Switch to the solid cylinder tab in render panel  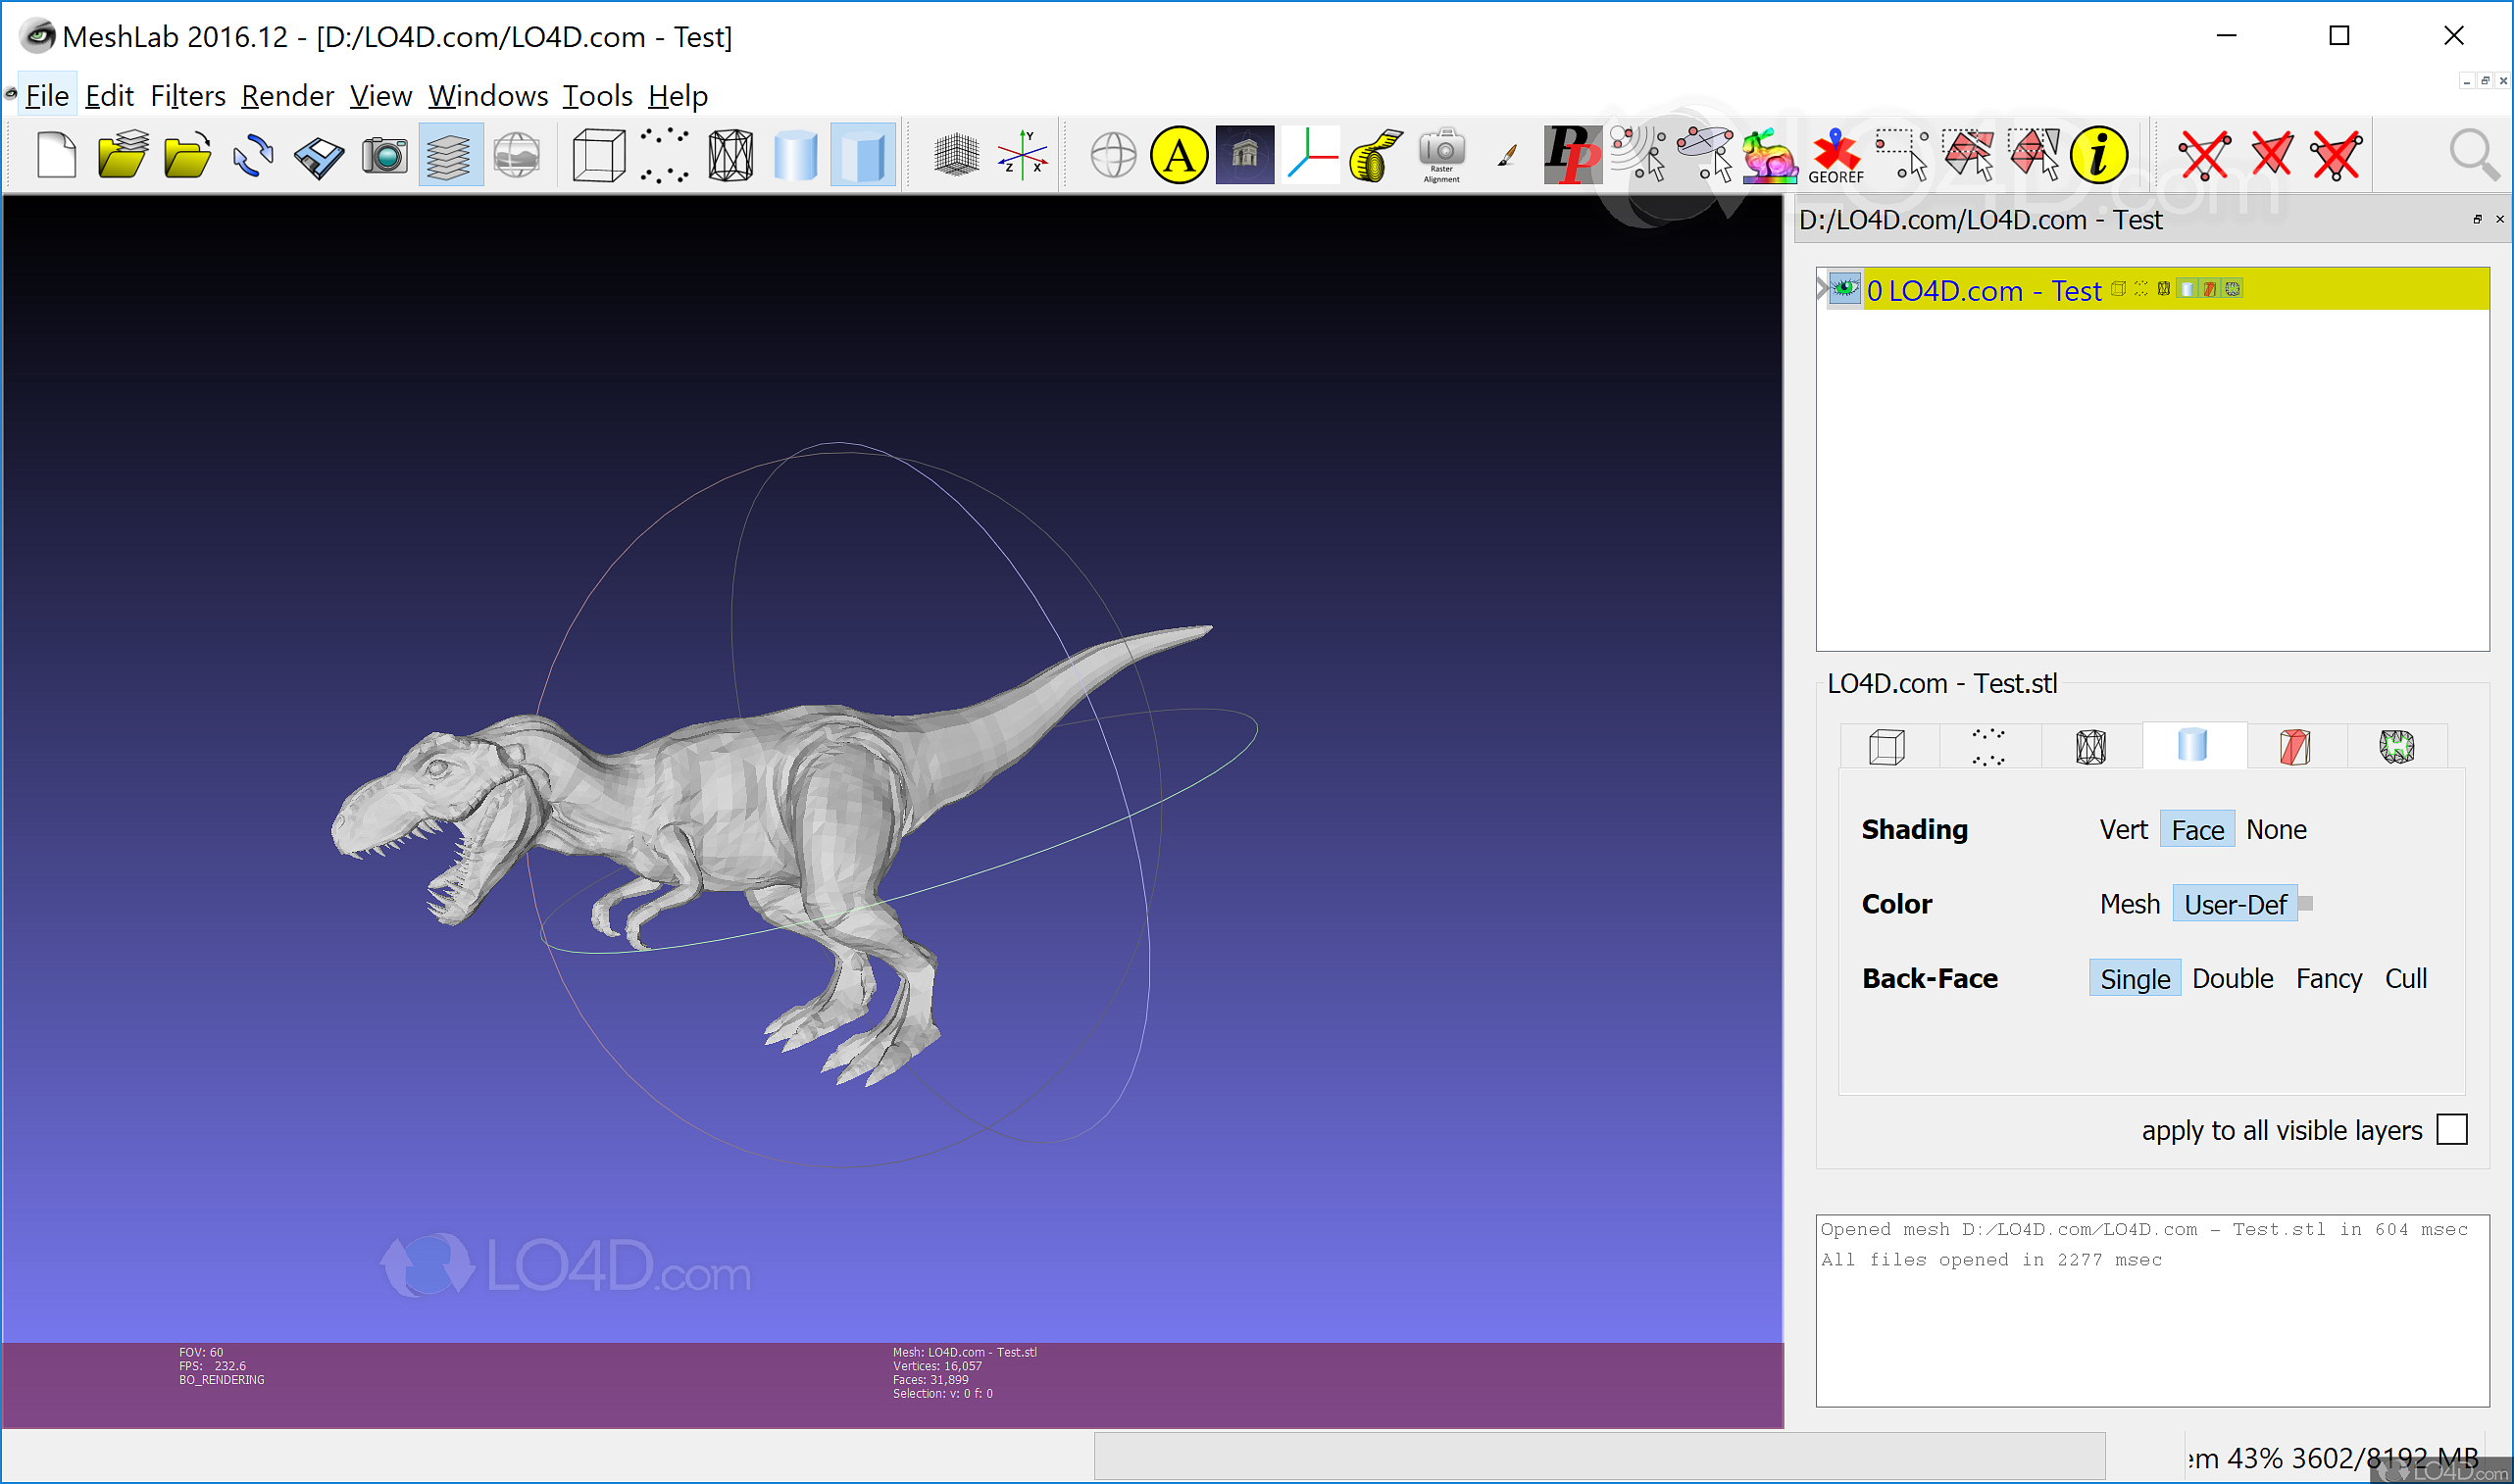(x=2192, y=745)
